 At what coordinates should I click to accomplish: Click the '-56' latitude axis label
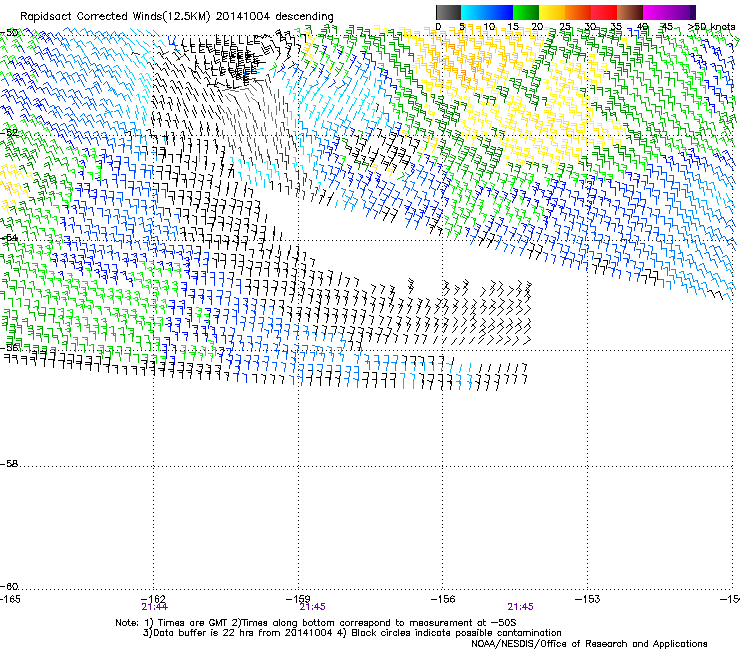9,347
